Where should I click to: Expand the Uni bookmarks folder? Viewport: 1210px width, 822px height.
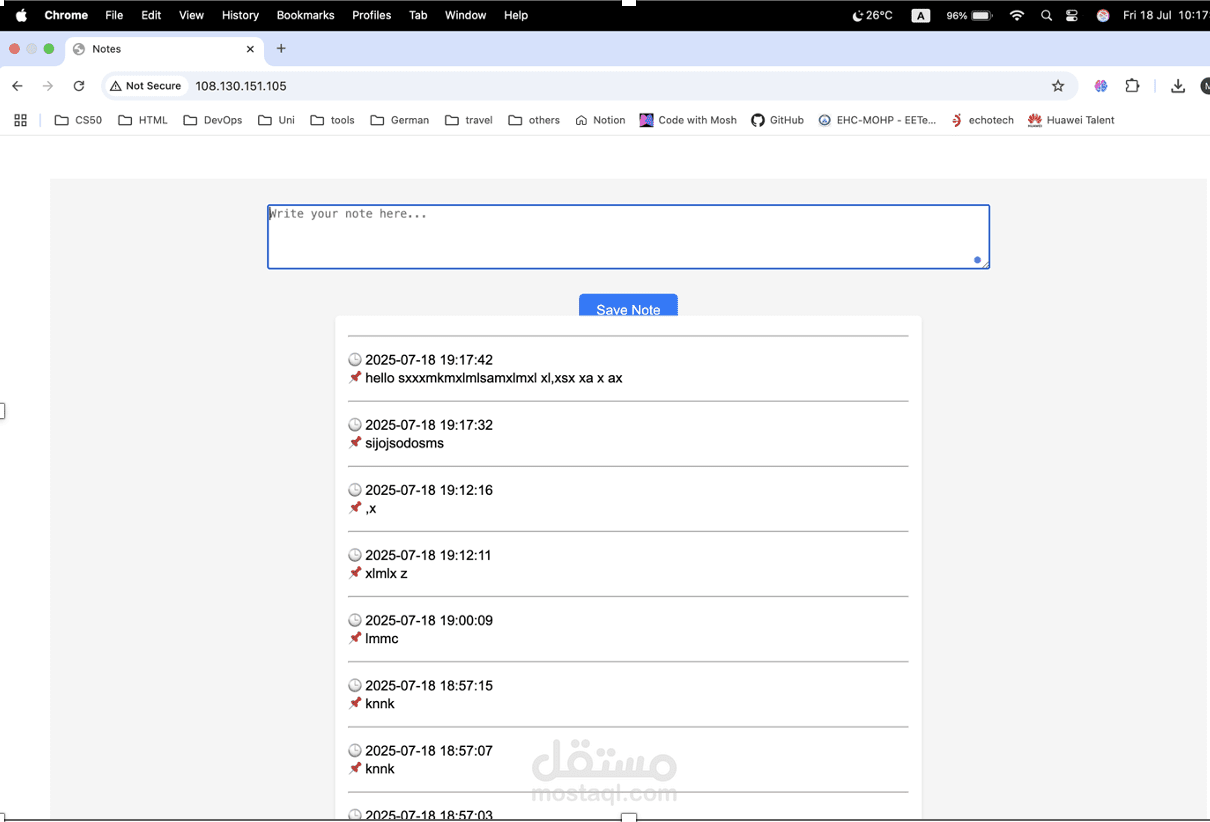[276, 120]
